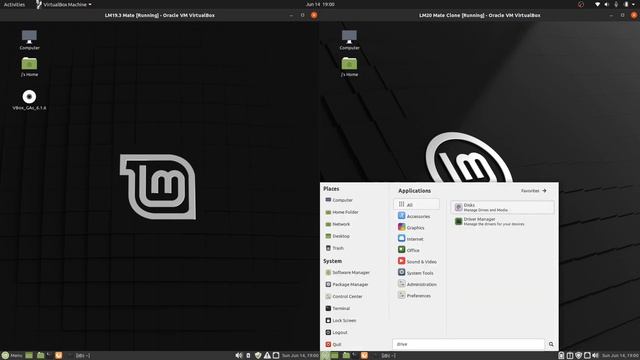
Task: Launch Driver Manager from search results
Action: (502, 221)
